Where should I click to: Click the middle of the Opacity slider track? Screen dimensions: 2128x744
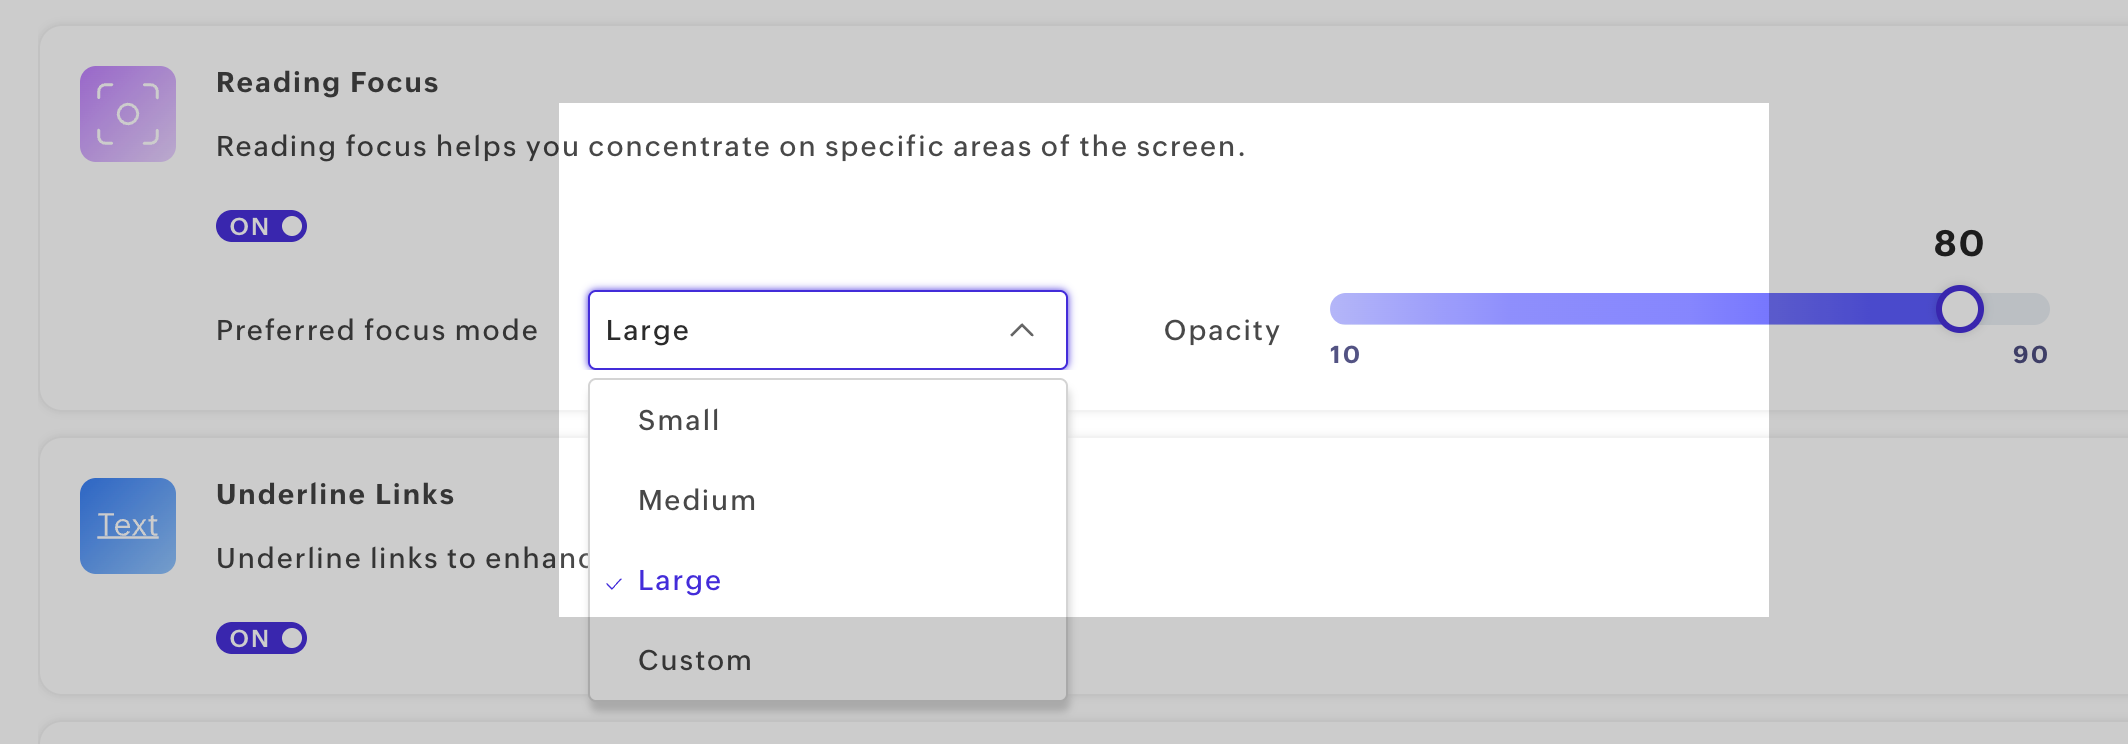coord(1690,309)
